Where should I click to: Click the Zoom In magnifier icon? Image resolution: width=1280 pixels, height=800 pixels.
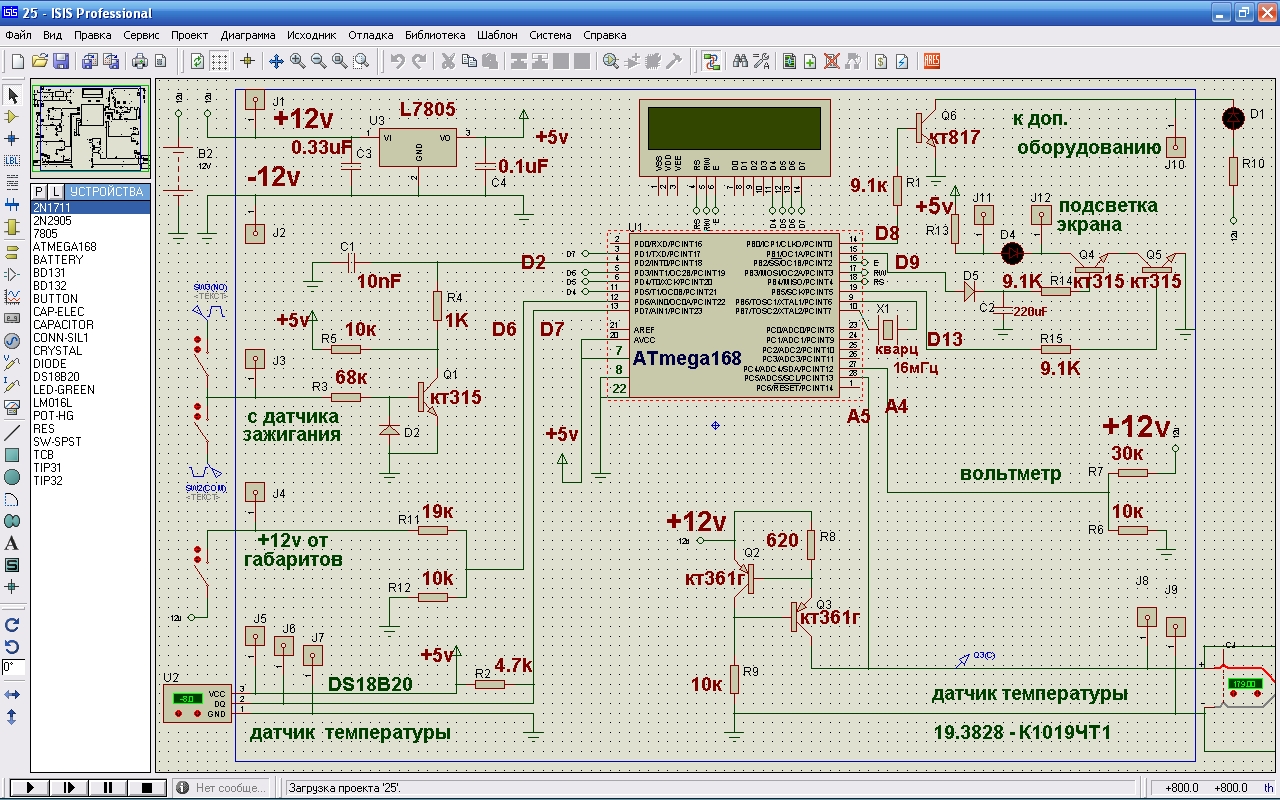click(x=297, y=61)
